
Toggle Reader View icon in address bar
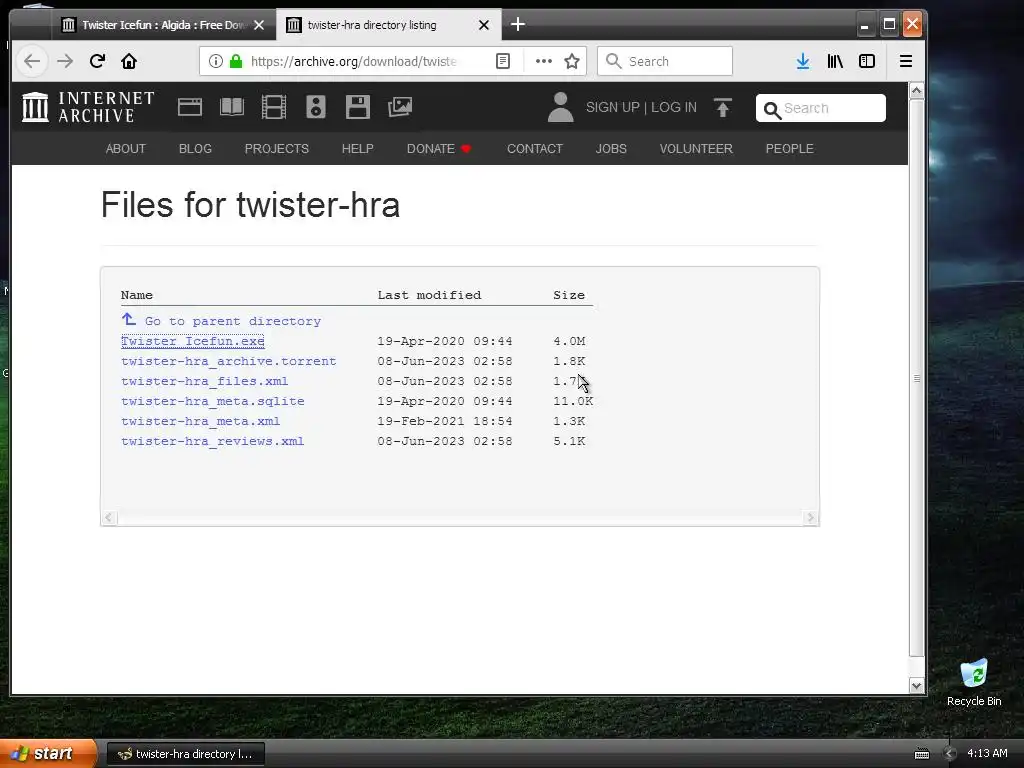(503, 61)
